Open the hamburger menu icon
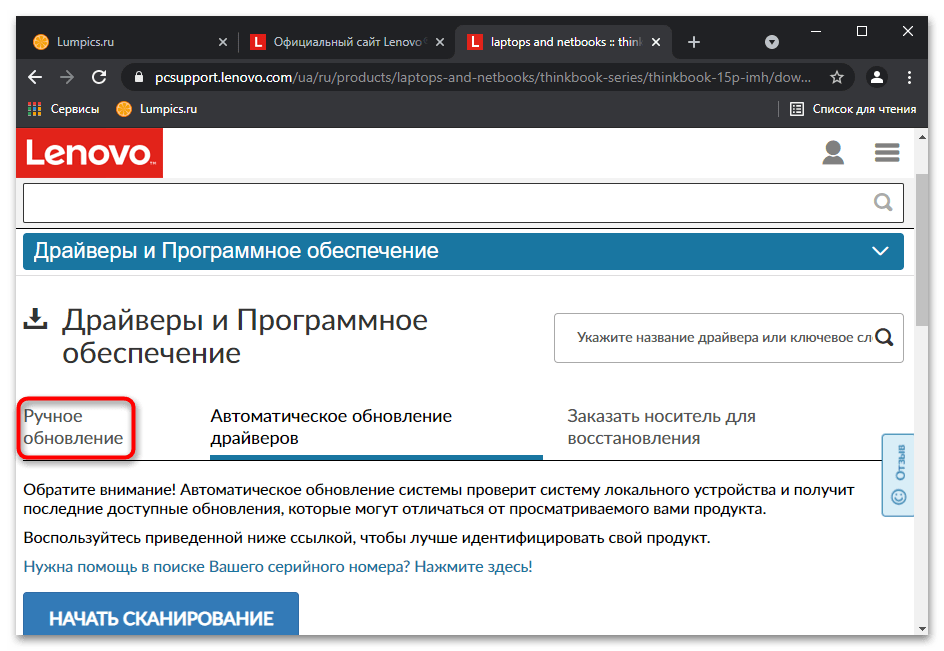The height and width of the screenshot is (651, 944). pyautogui.click(x=887, y=152)
